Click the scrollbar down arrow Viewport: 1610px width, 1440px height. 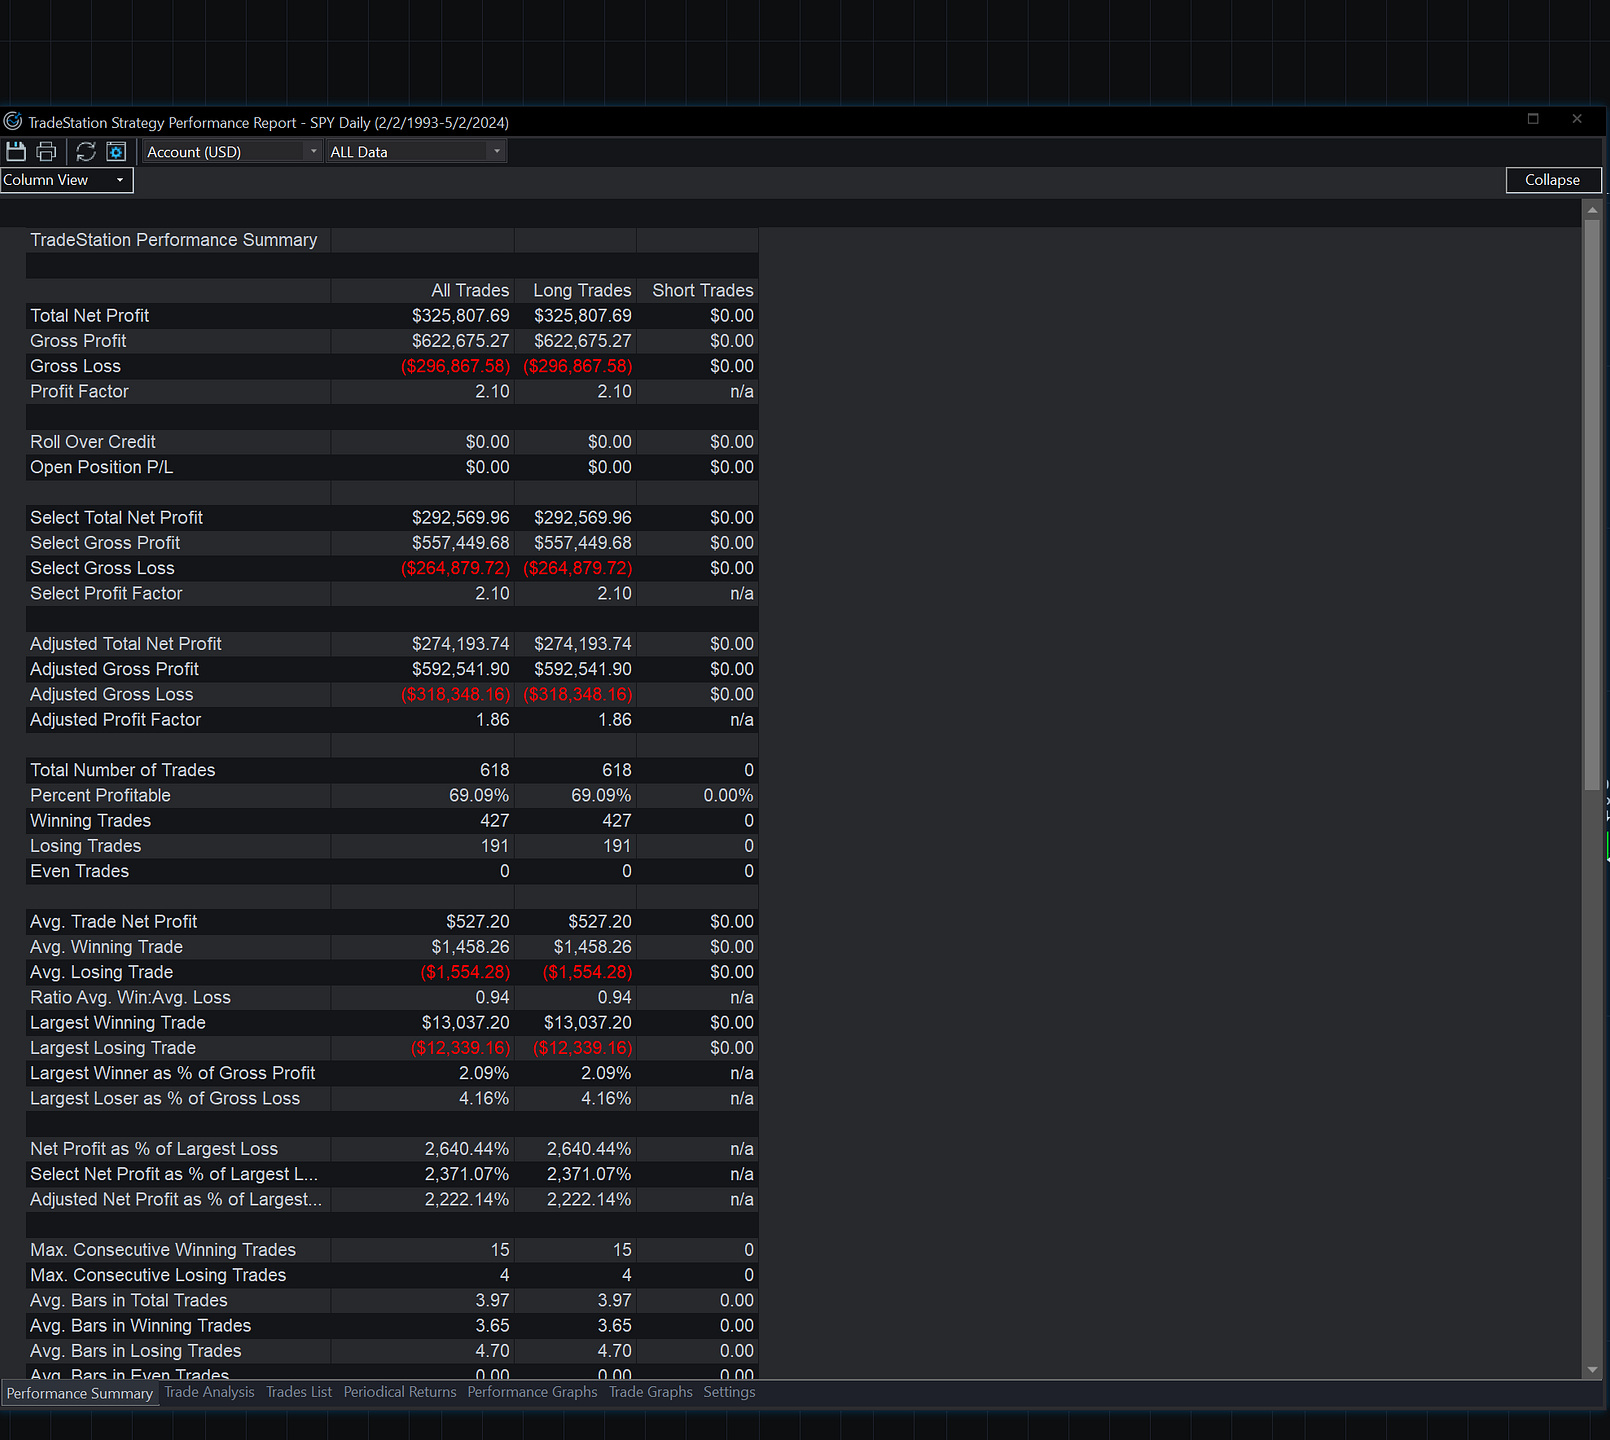[1592, 1370]
